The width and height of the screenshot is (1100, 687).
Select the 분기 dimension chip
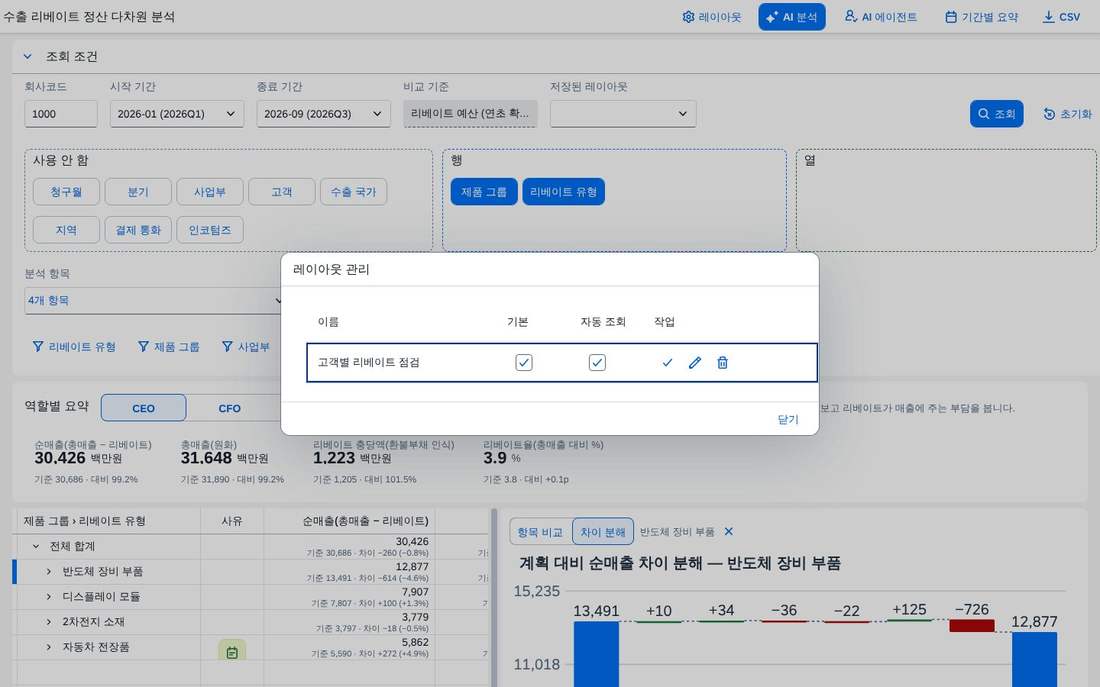[138, 192]
